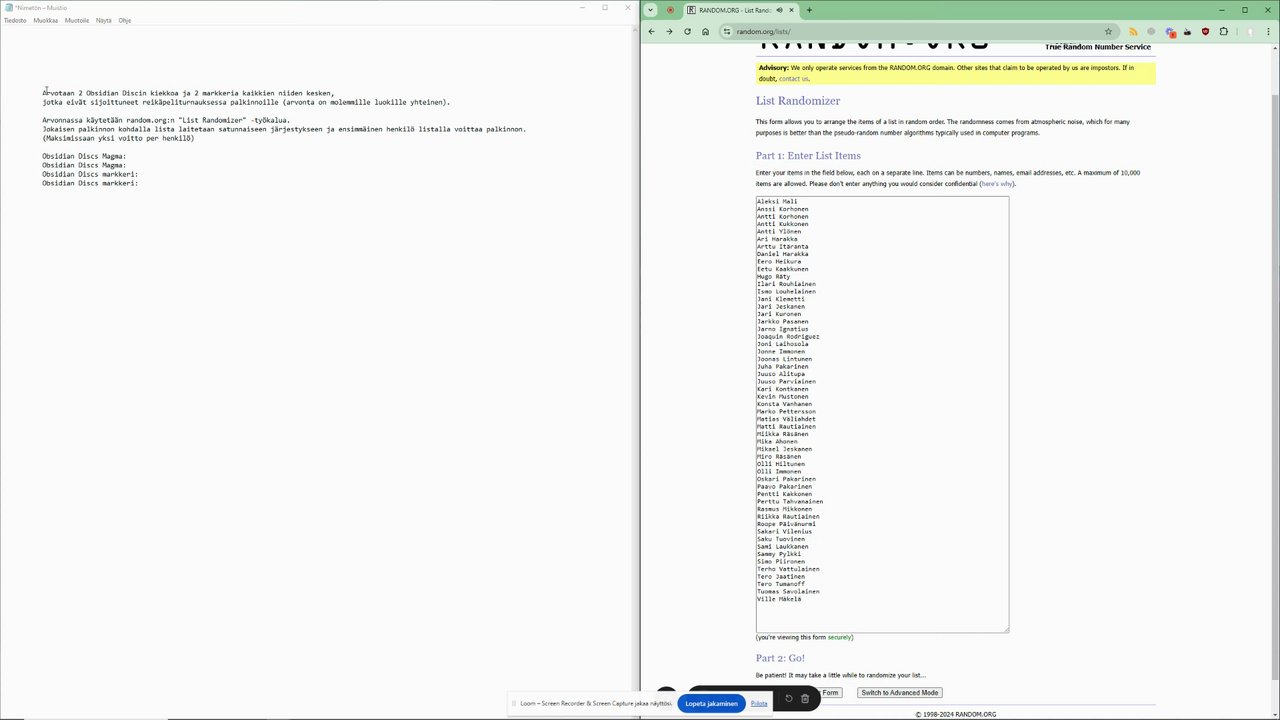Go forward in the browser
The image size is (1280, 720).
pos(669,31)
